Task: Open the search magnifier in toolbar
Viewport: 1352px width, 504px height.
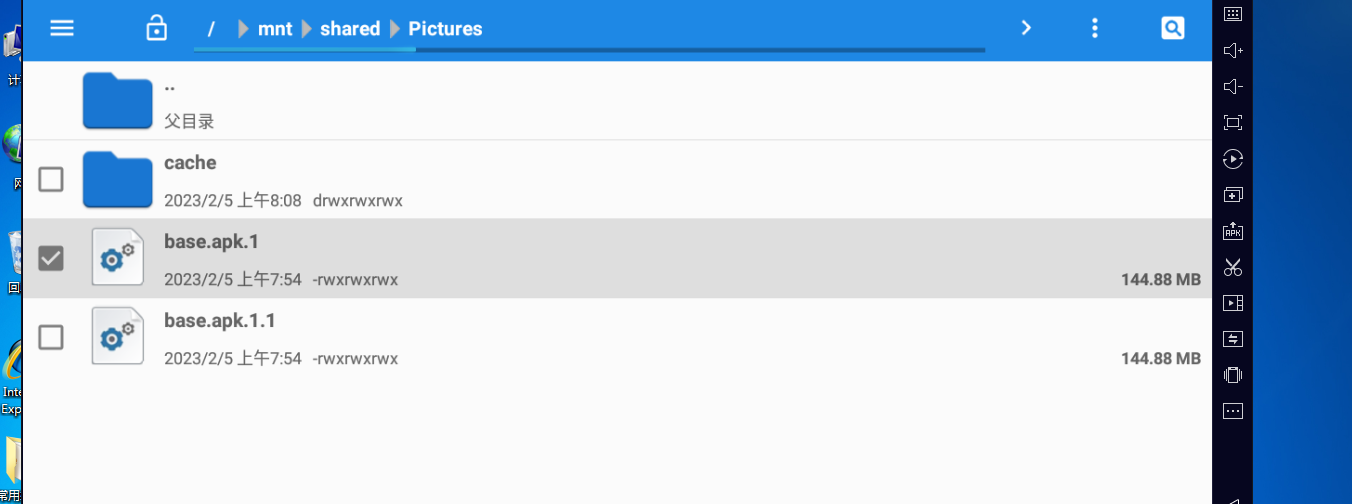Action: coord(1172,28)
